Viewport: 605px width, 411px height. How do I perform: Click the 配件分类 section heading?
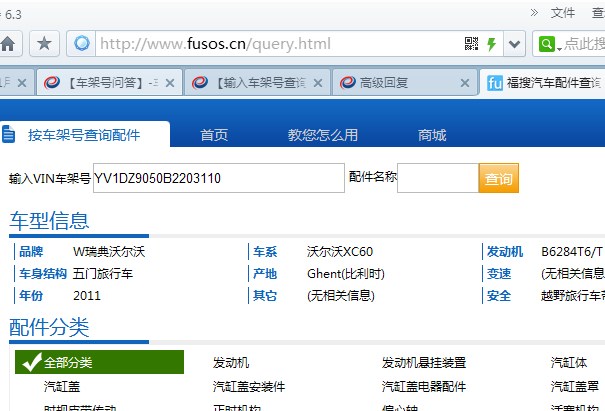(49, 327)
